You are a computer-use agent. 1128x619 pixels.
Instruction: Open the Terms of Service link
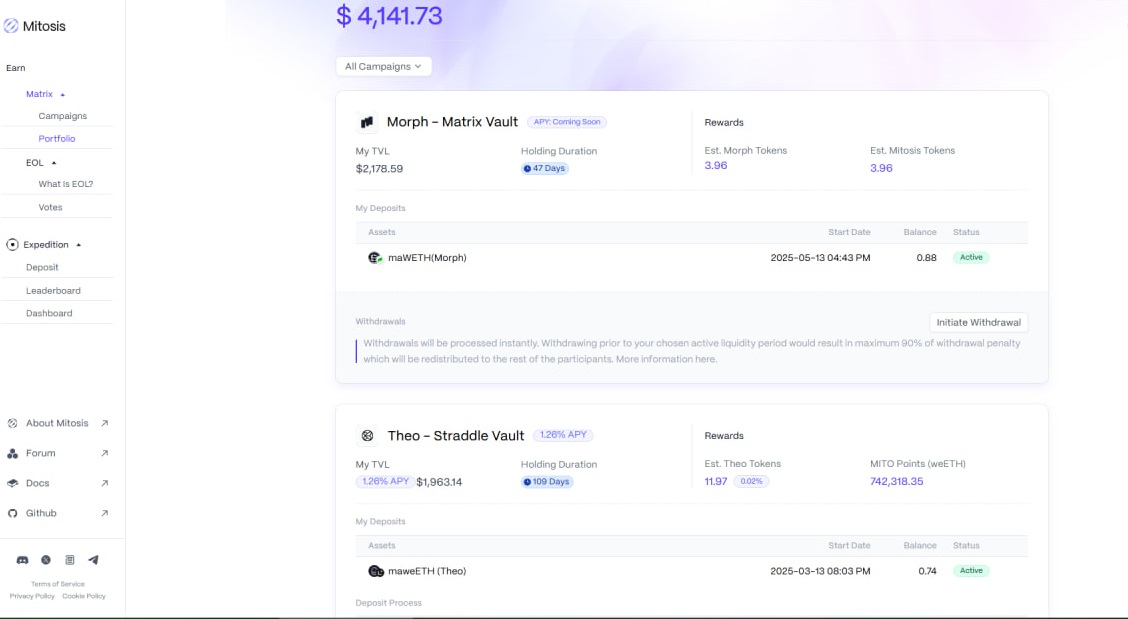click(x=58, y=584)
